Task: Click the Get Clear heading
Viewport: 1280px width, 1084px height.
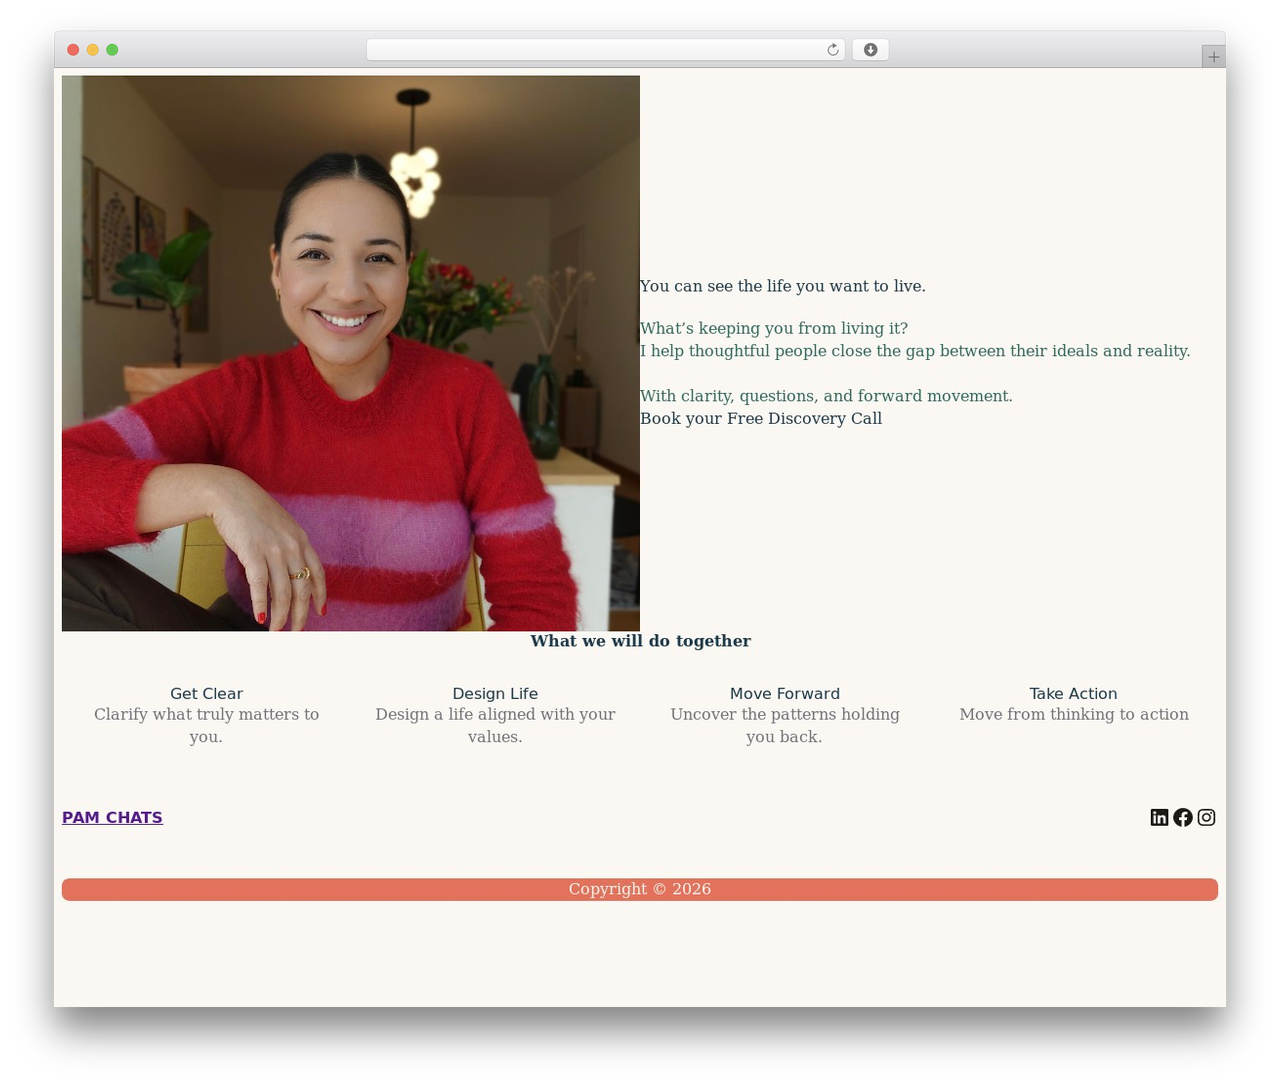Action: click(x=206, y=693)
